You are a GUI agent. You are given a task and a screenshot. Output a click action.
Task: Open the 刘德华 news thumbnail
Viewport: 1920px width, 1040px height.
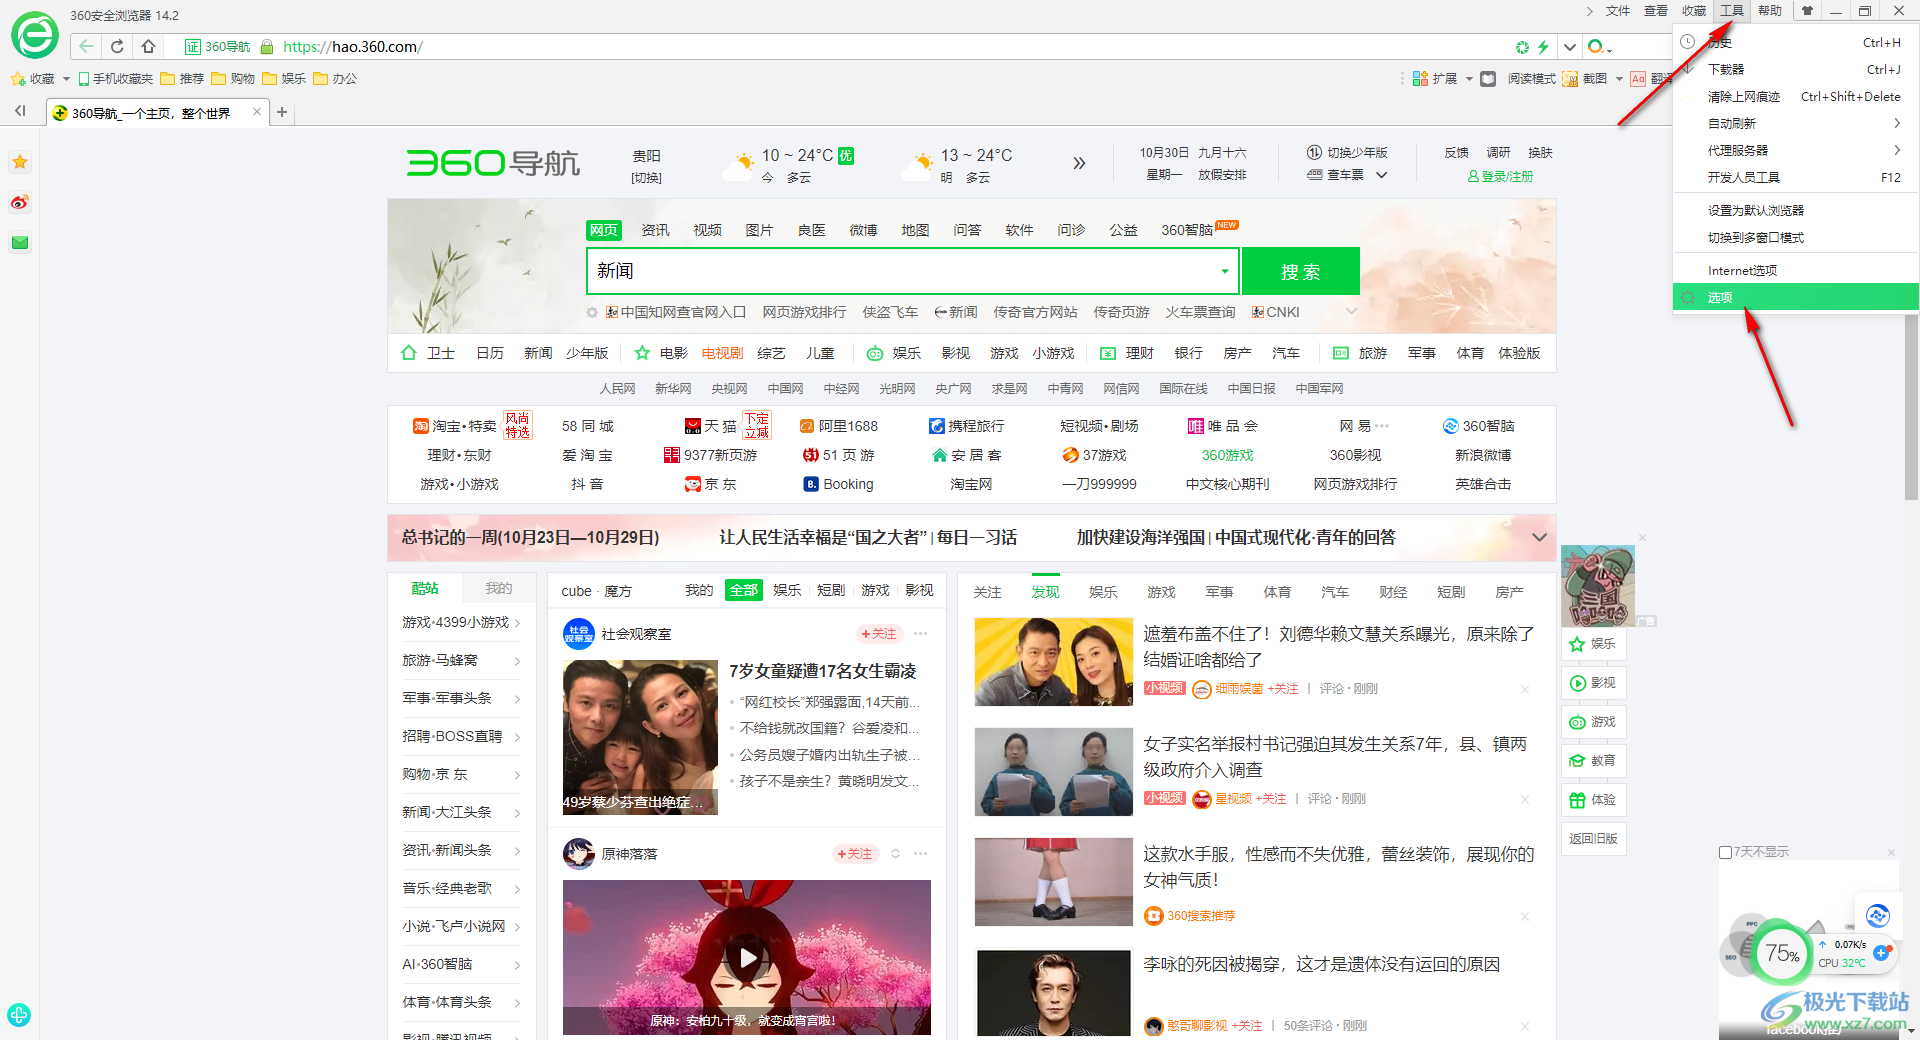click(1054, 662)
